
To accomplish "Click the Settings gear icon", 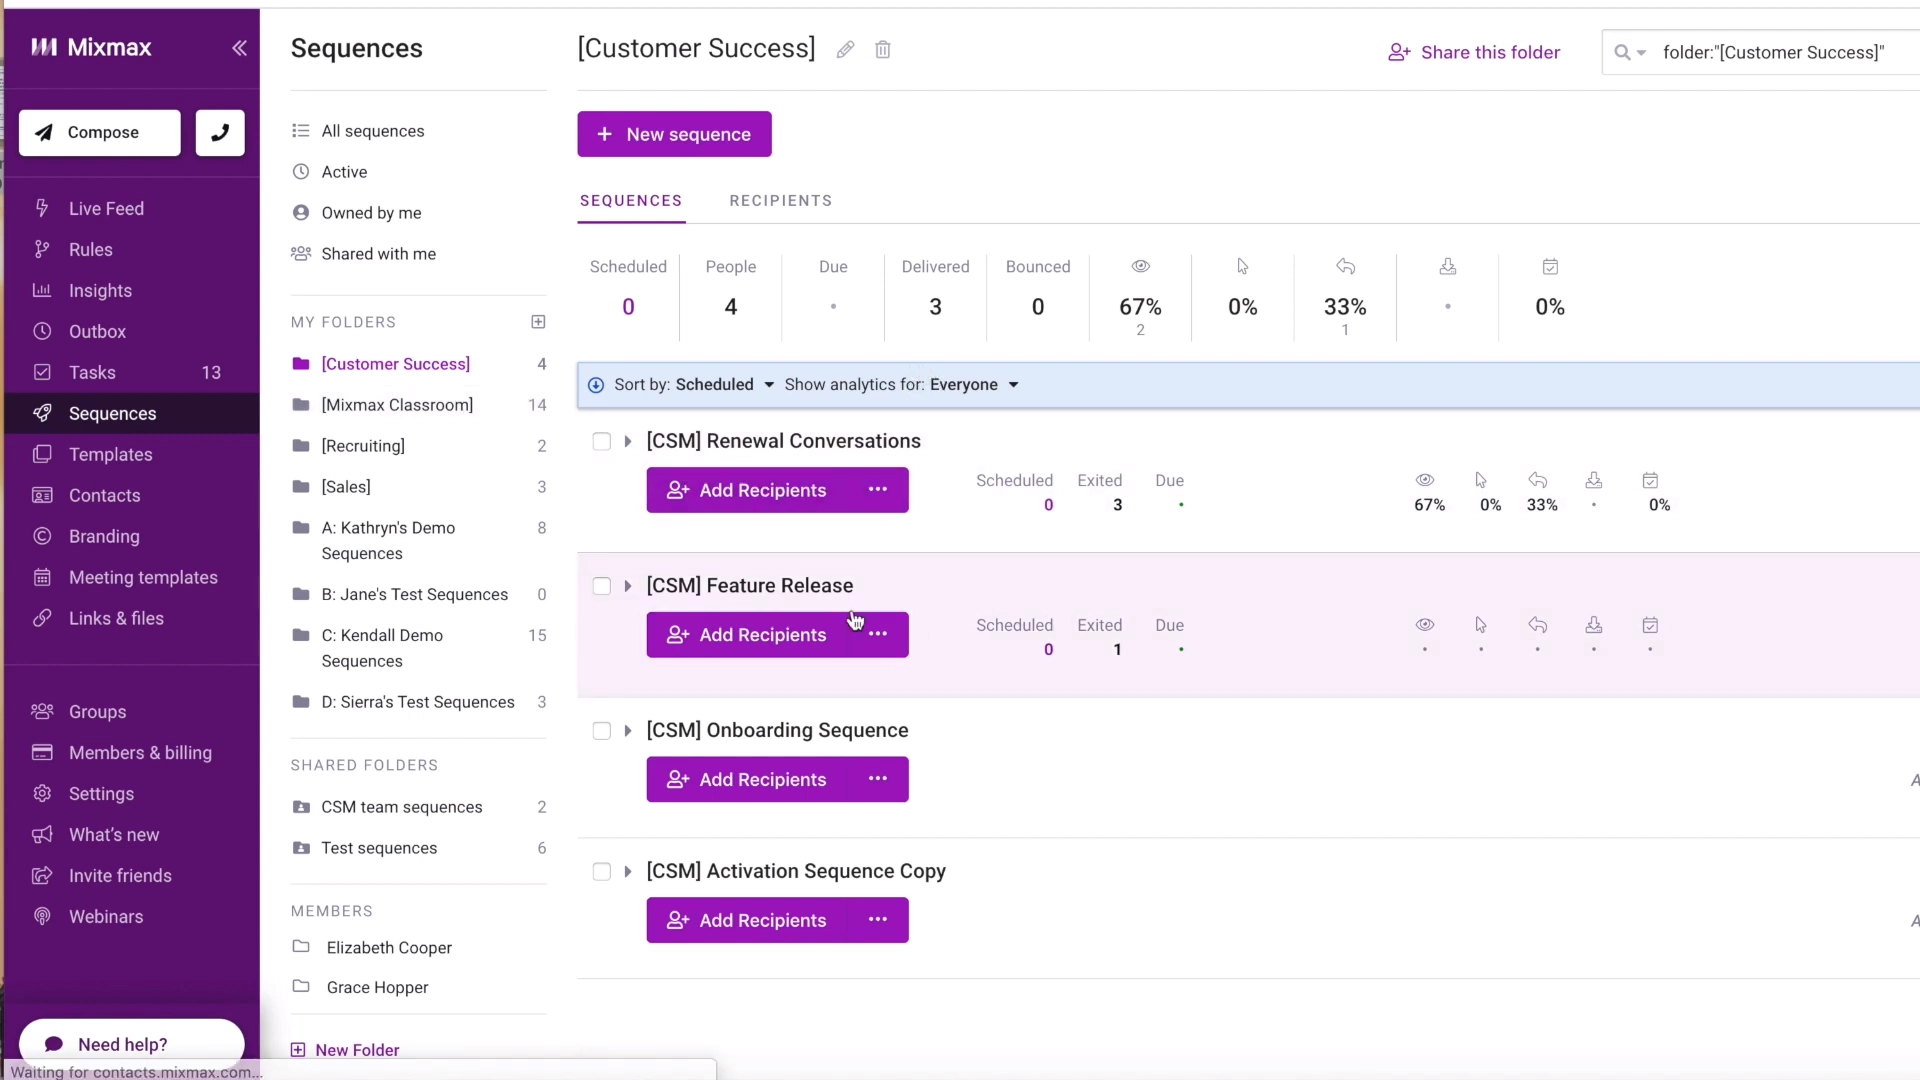I will coord(42,793).
